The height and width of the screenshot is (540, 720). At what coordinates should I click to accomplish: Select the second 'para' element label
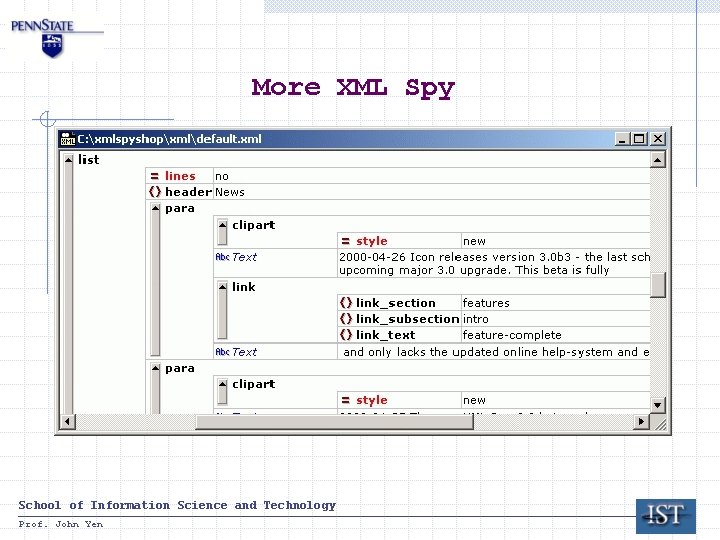(180, 368)
